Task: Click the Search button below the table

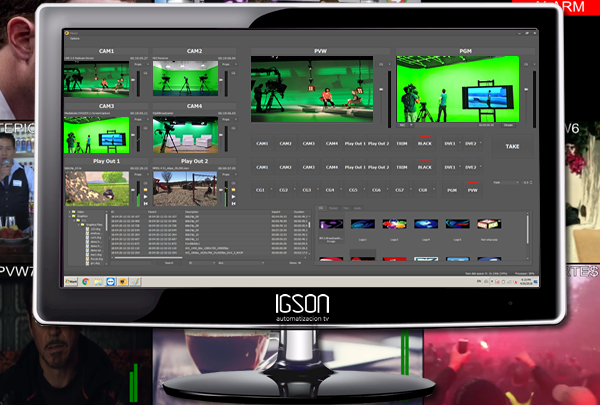Action: (x=169, y=263)
